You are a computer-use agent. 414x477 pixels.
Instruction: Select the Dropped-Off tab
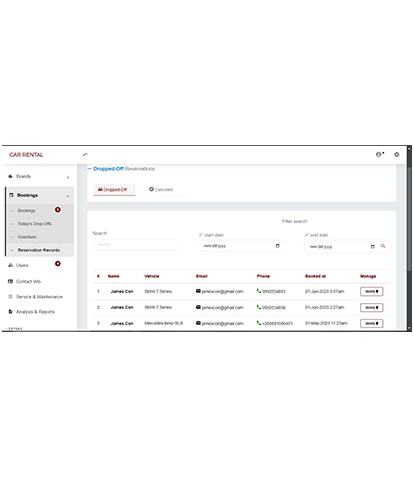point(112,189)
